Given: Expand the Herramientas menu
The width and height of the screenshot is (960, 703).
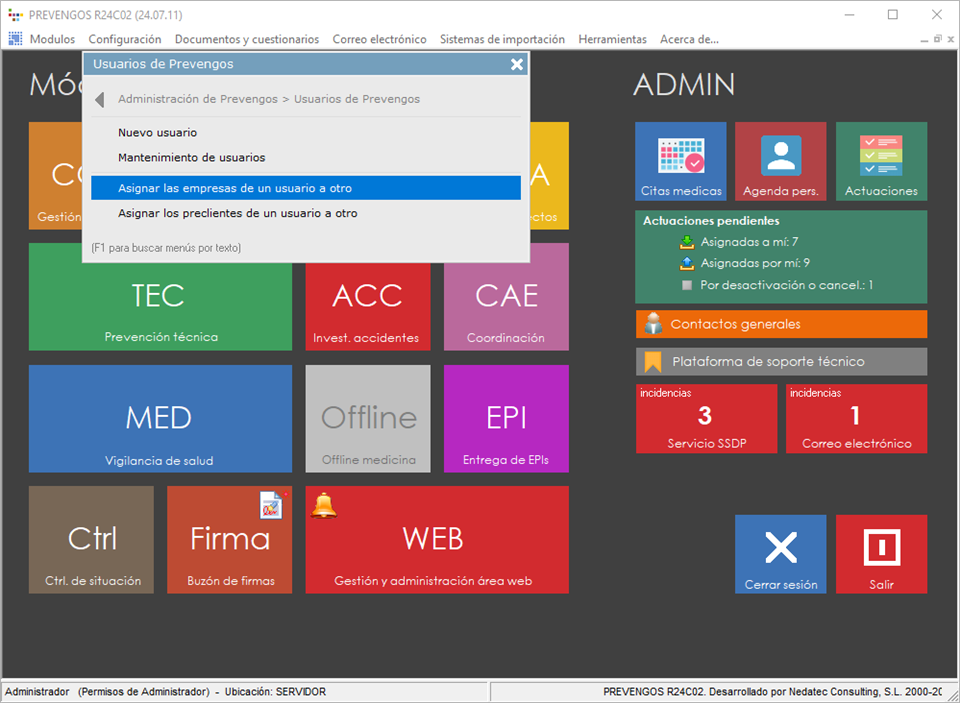Looking at the screenshot, I should click(612, 39).
